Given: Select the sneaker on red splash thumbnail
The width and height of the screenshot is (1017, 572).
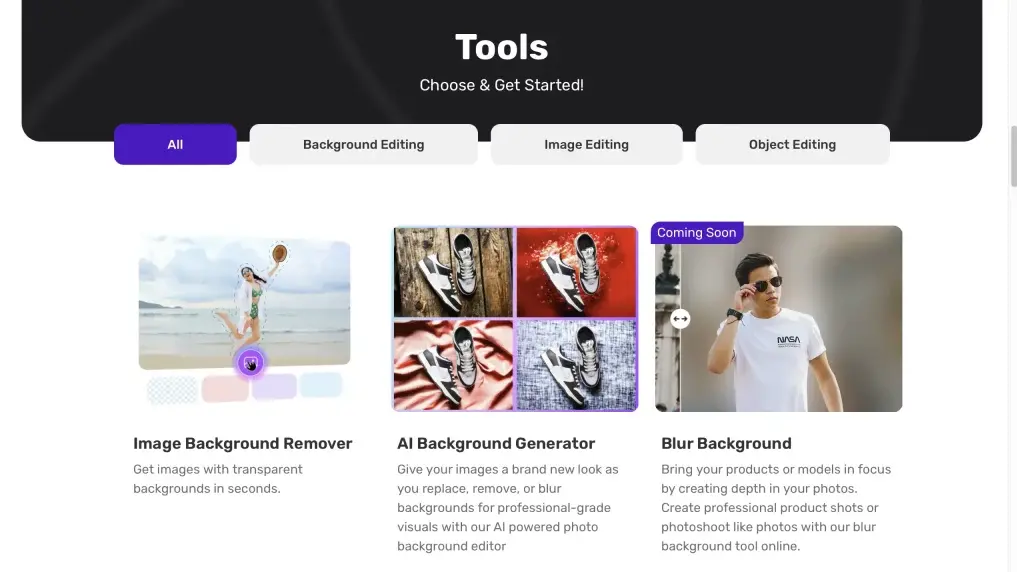Looking at the screenshot, I should coord(576,272).
